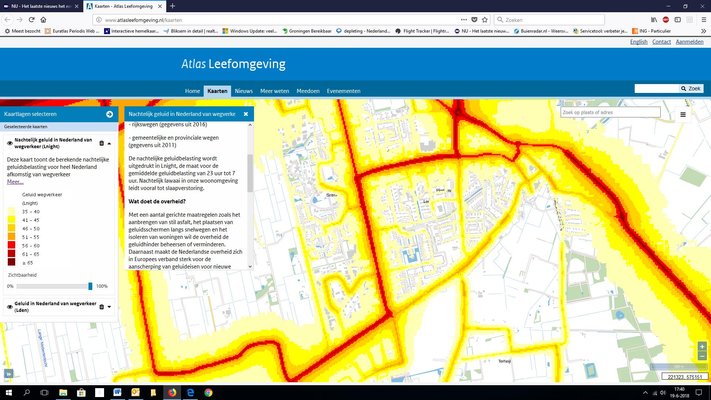Switch to the NU - Het laatste nieuws tab
The image size is (711, 400).
click(41, 6)
